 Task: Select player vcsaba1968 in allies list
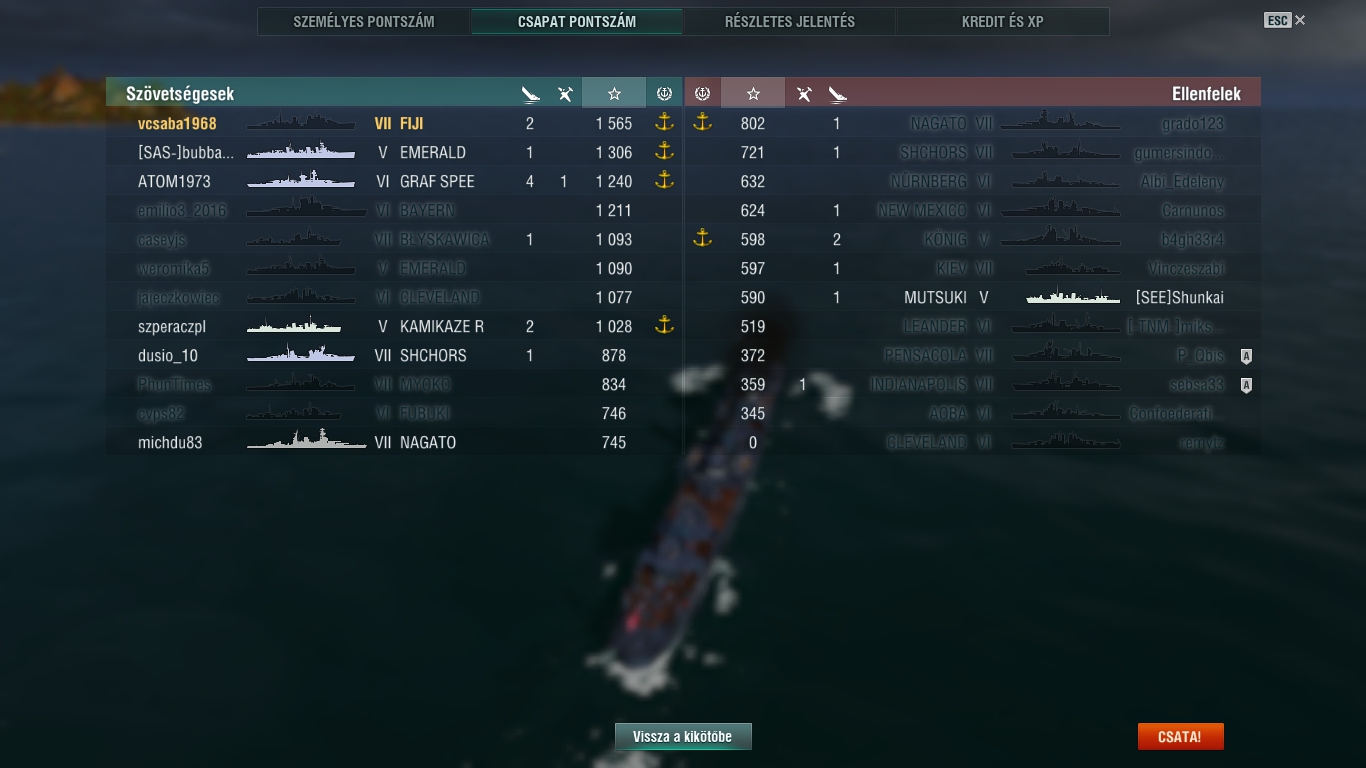point(177,124)
